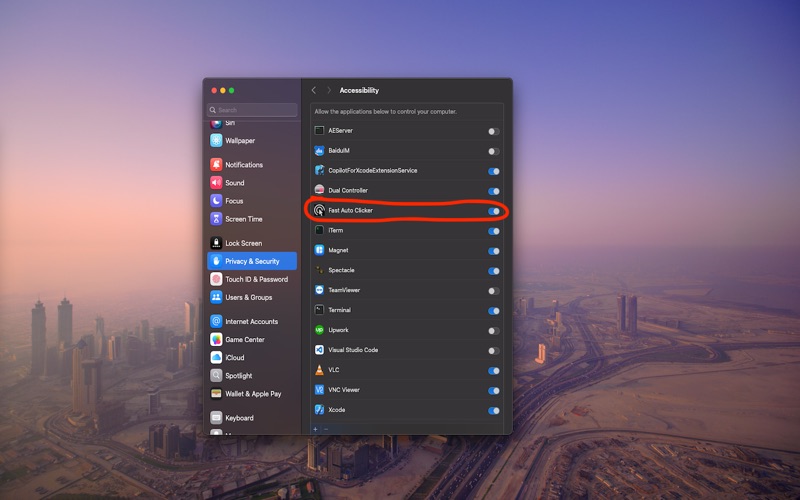Disable VNC Viewer switch
800x500 pixels.
[x=493, y=390]
